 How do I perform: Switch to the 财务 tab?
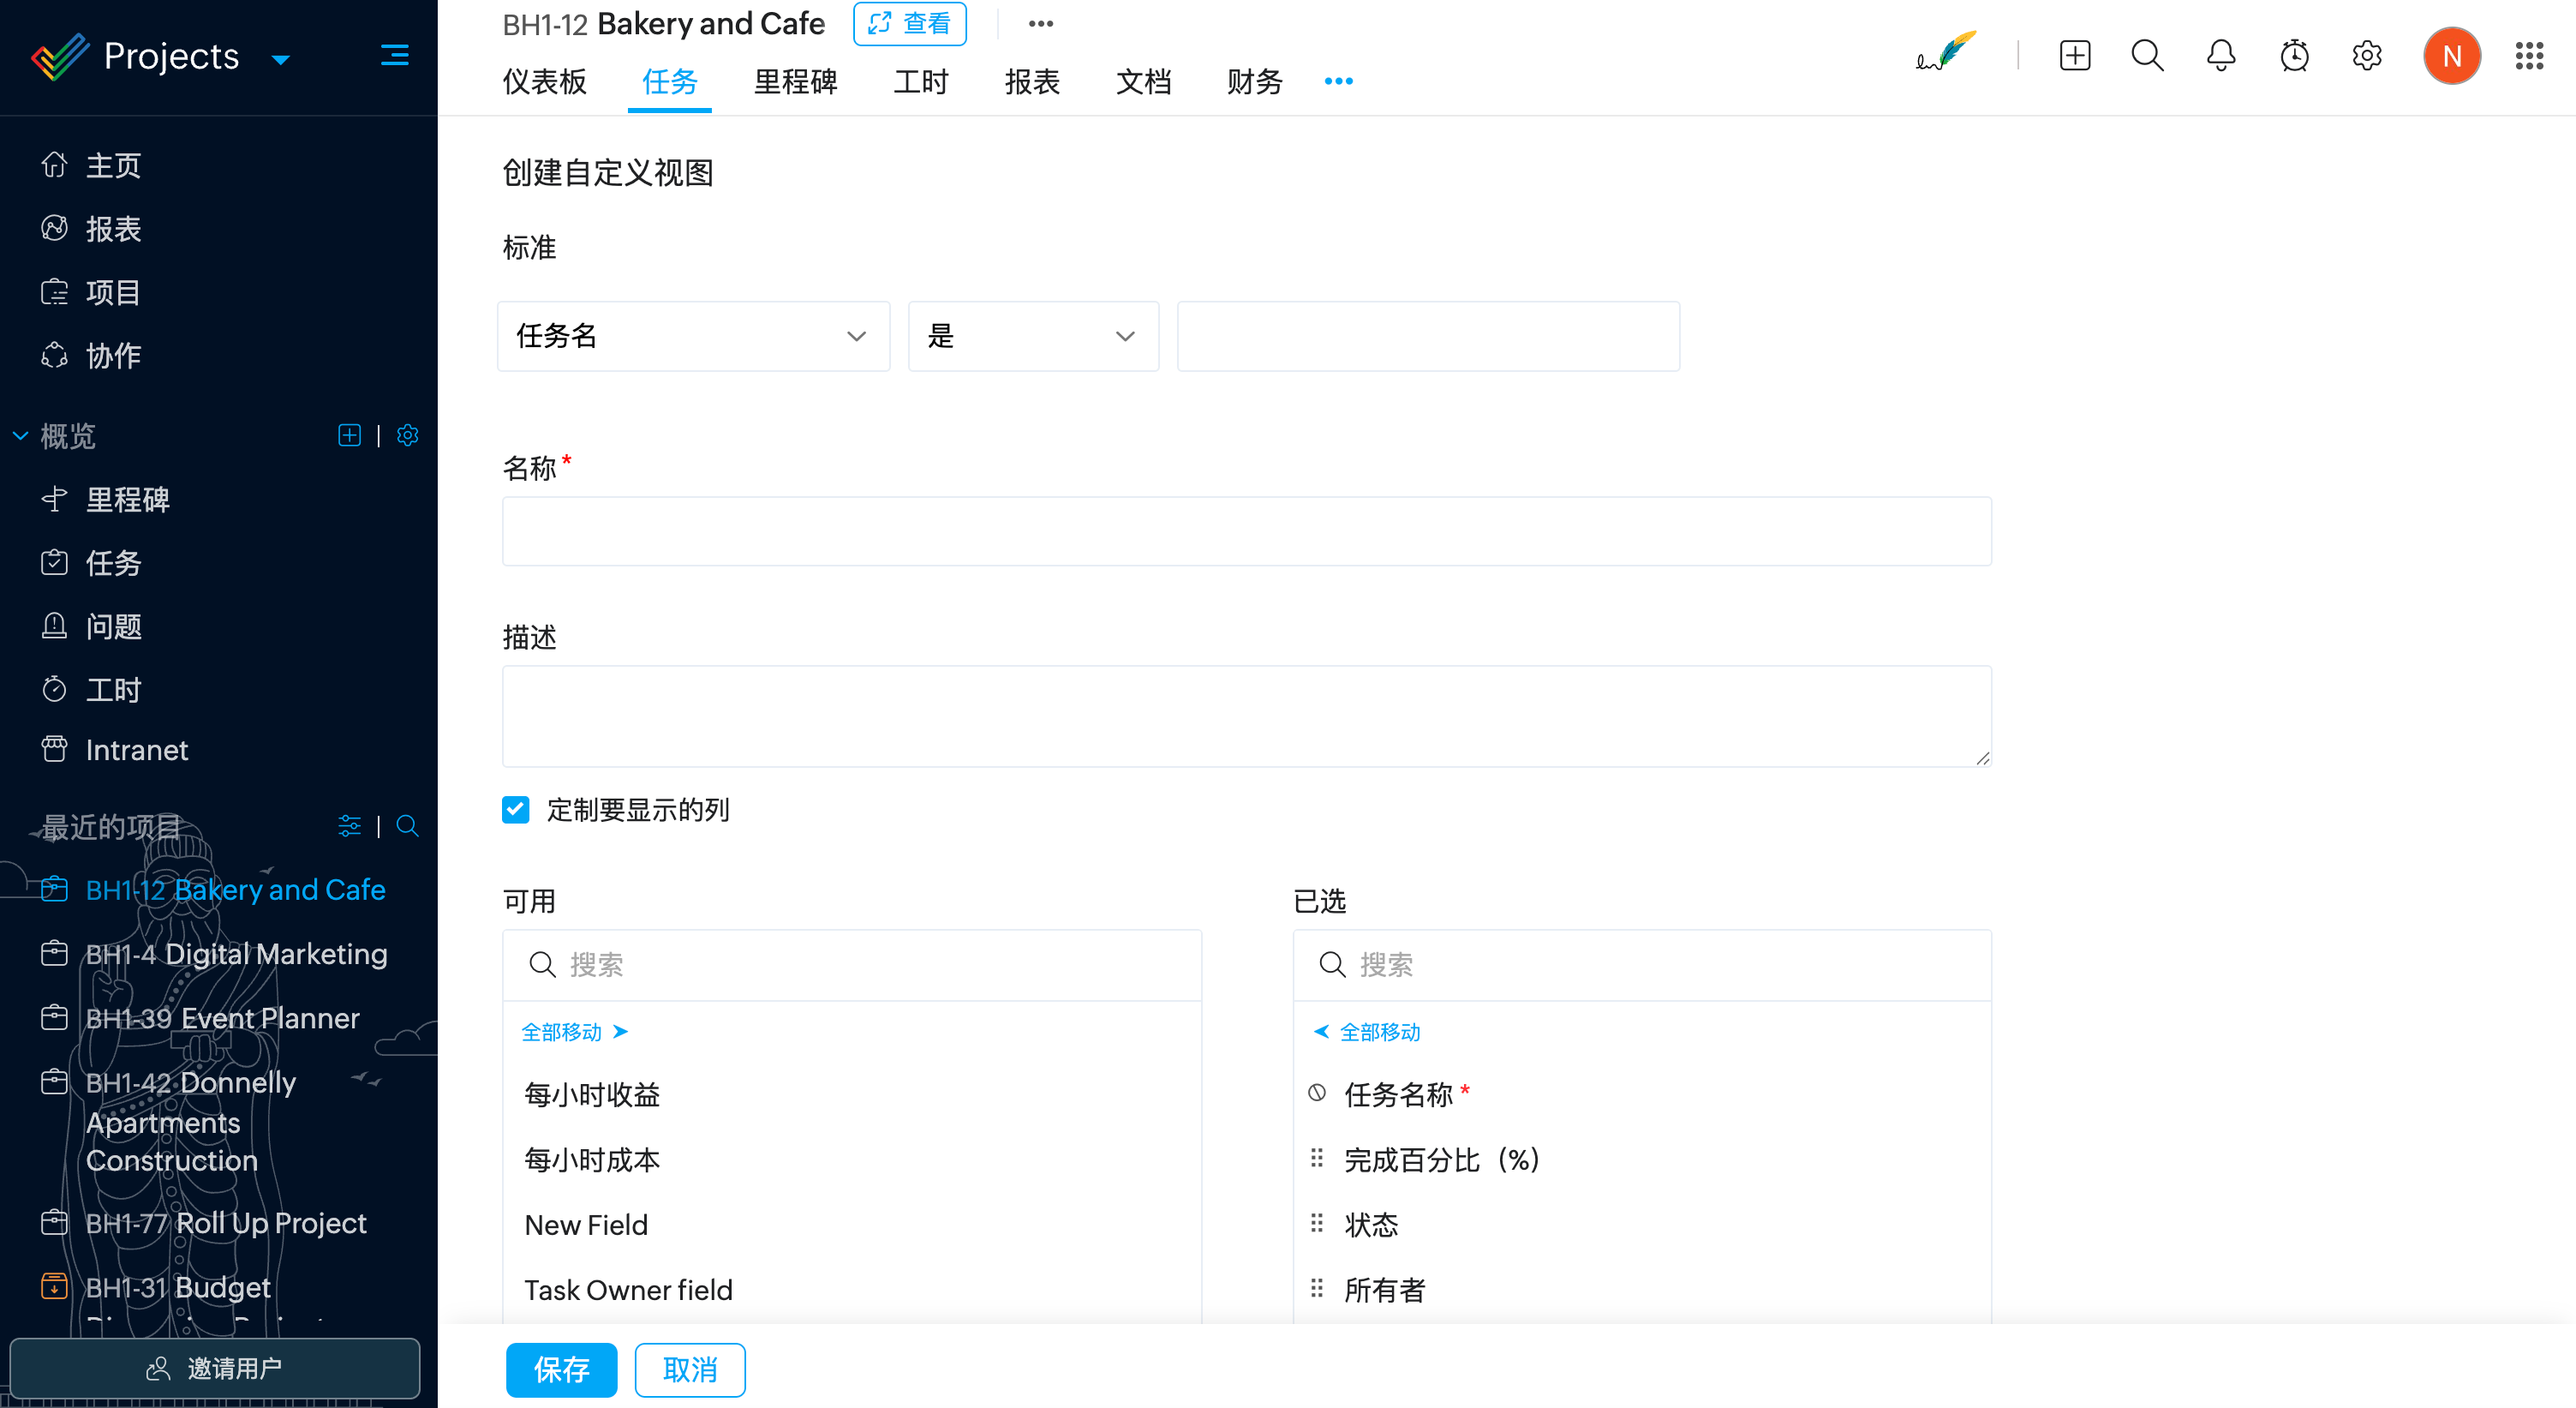pos(1254,82)
